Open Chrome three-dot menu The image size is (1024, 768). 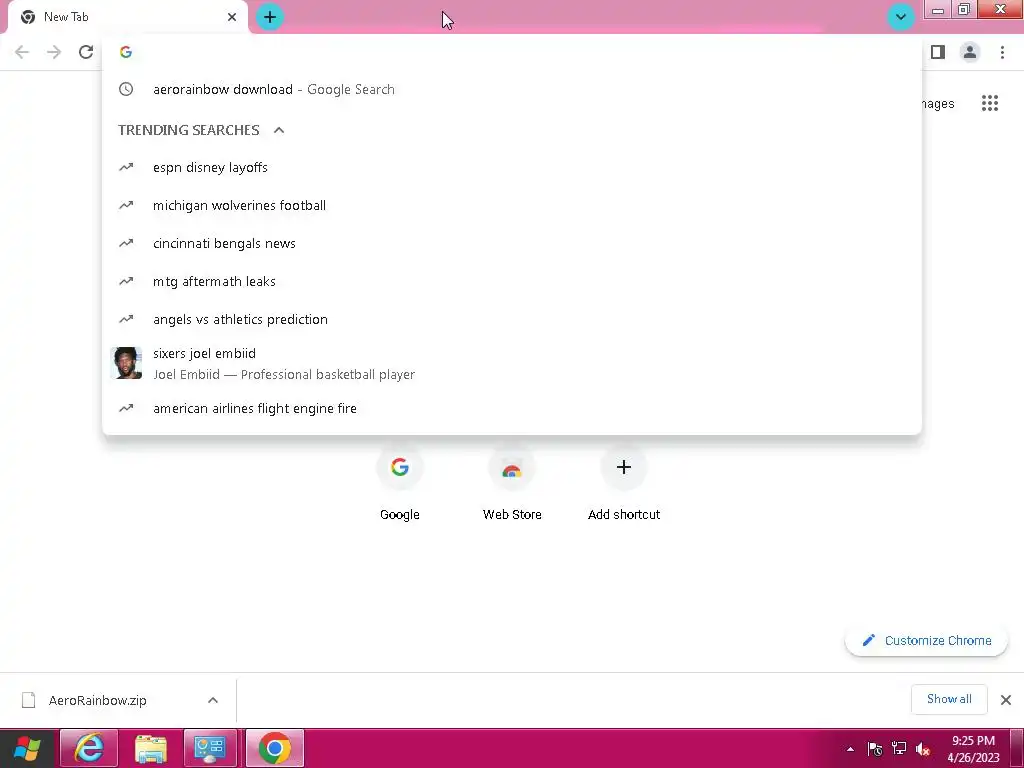click(1002, 52)
